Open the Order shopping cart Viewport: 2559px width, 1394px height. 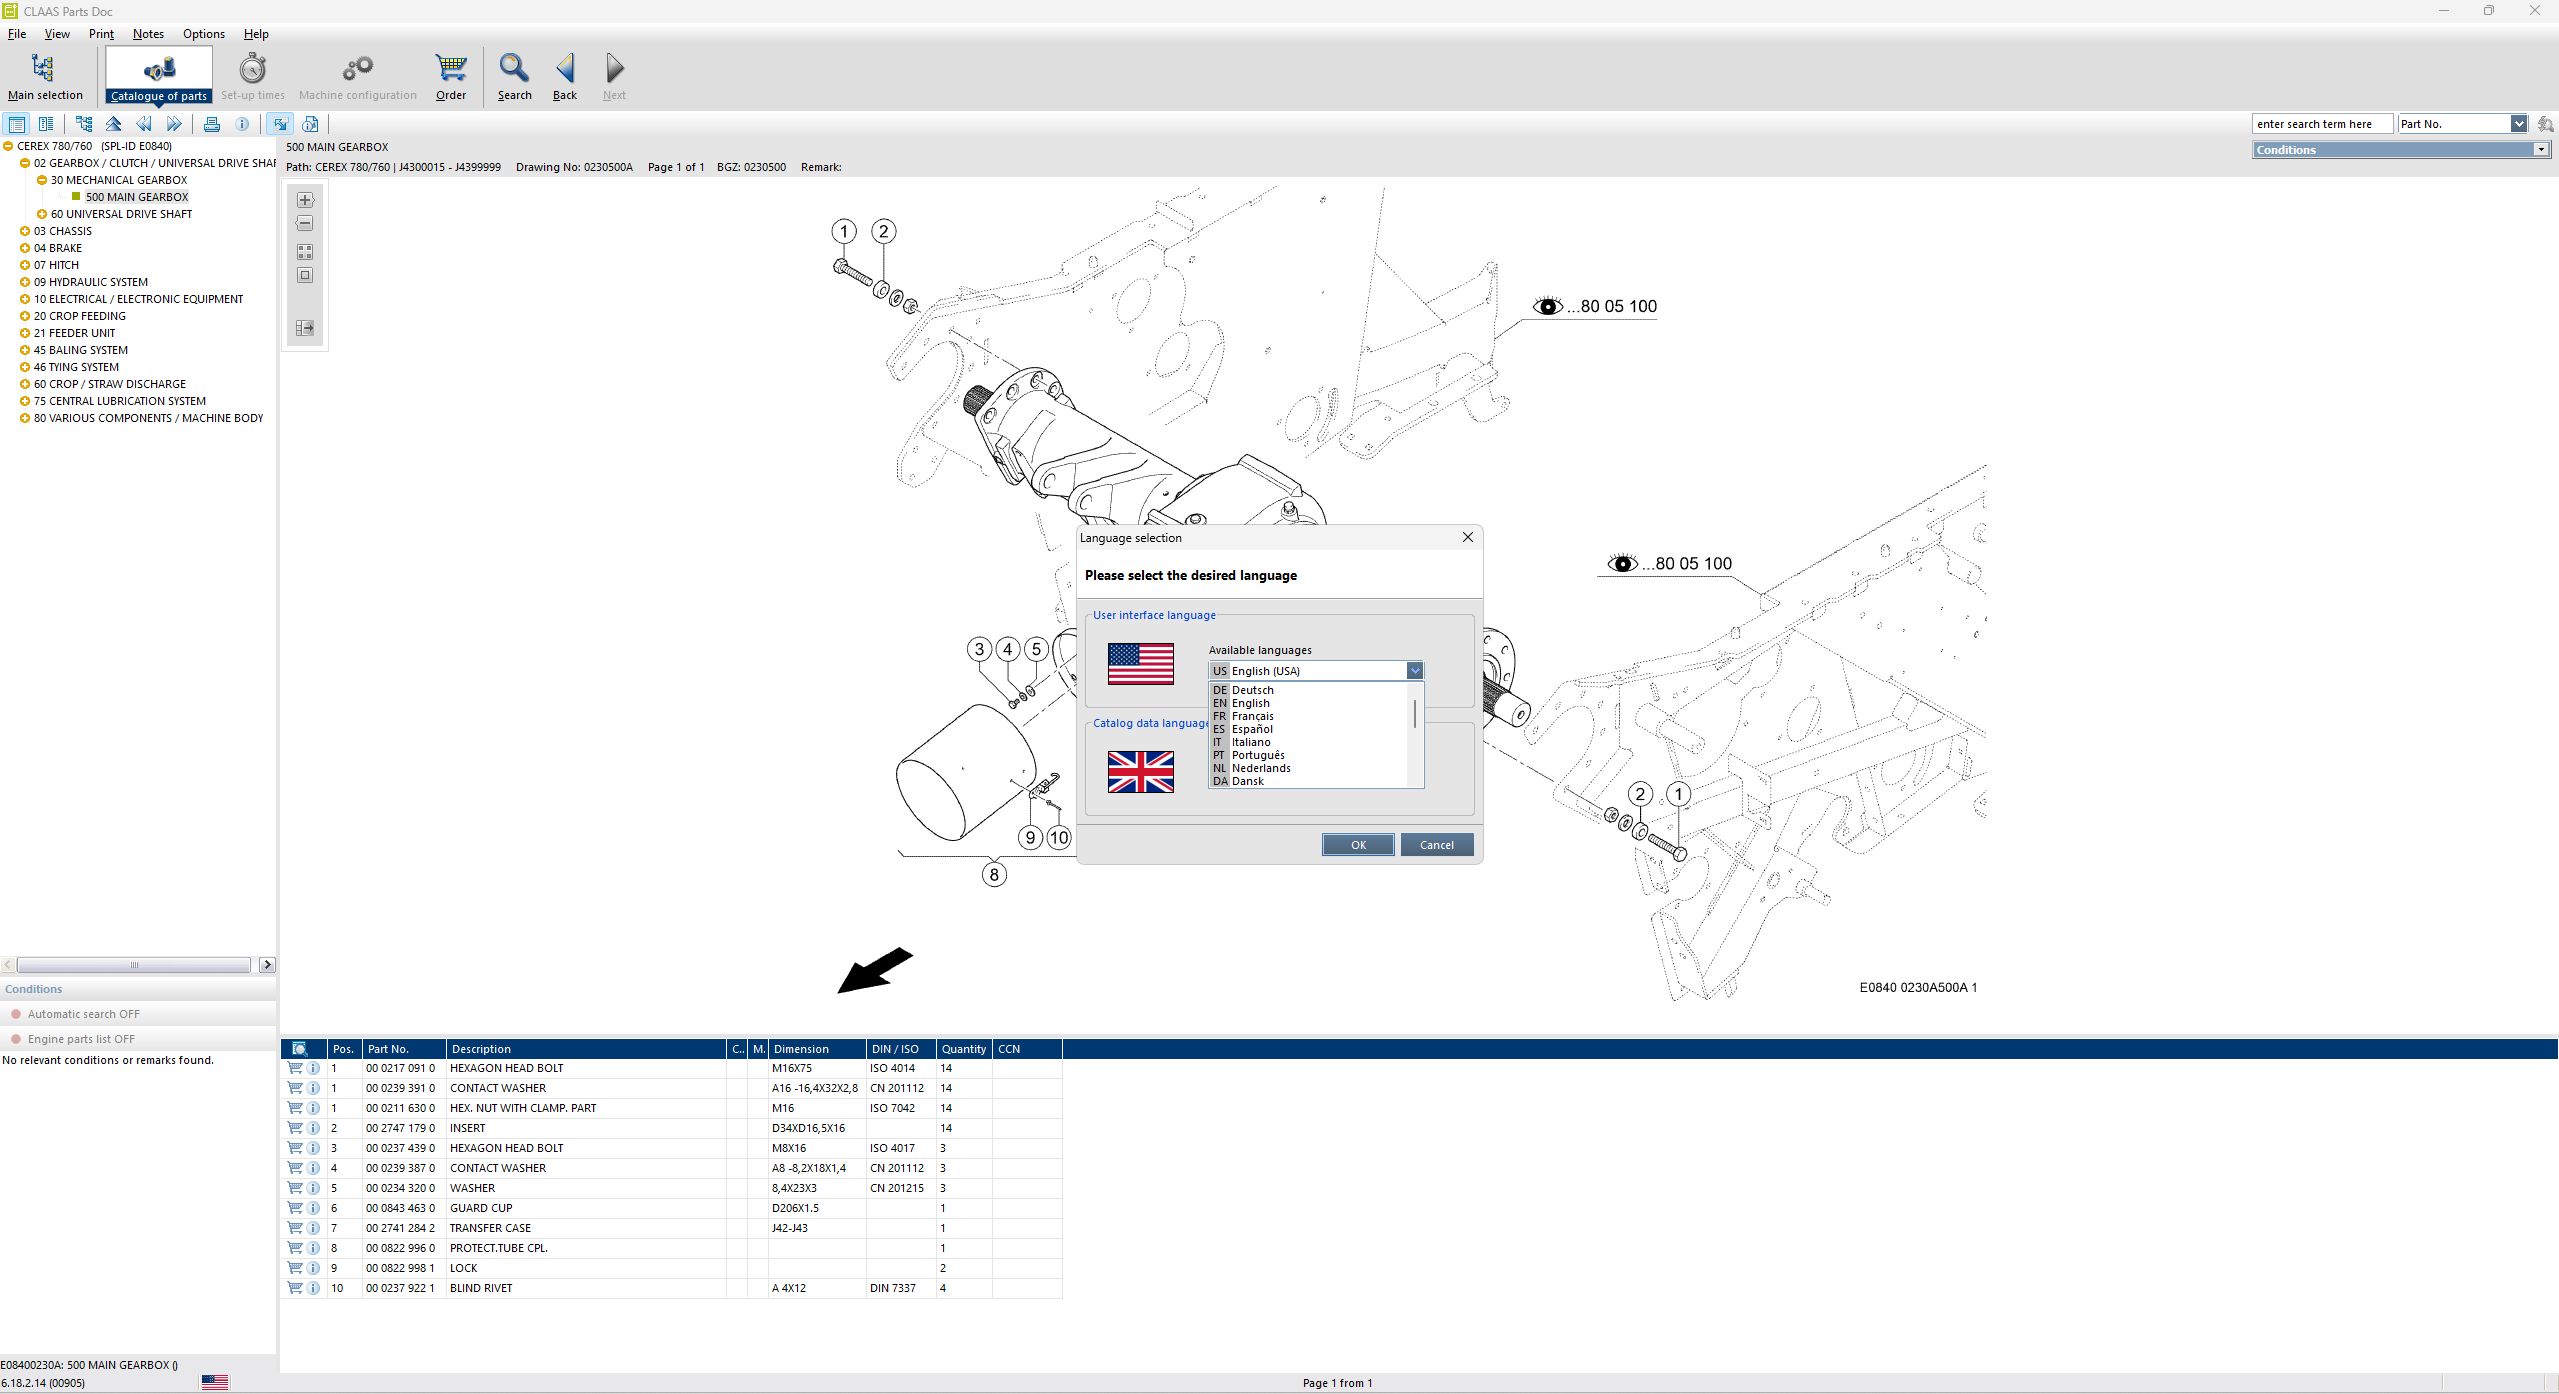click(x=449, y=75)
